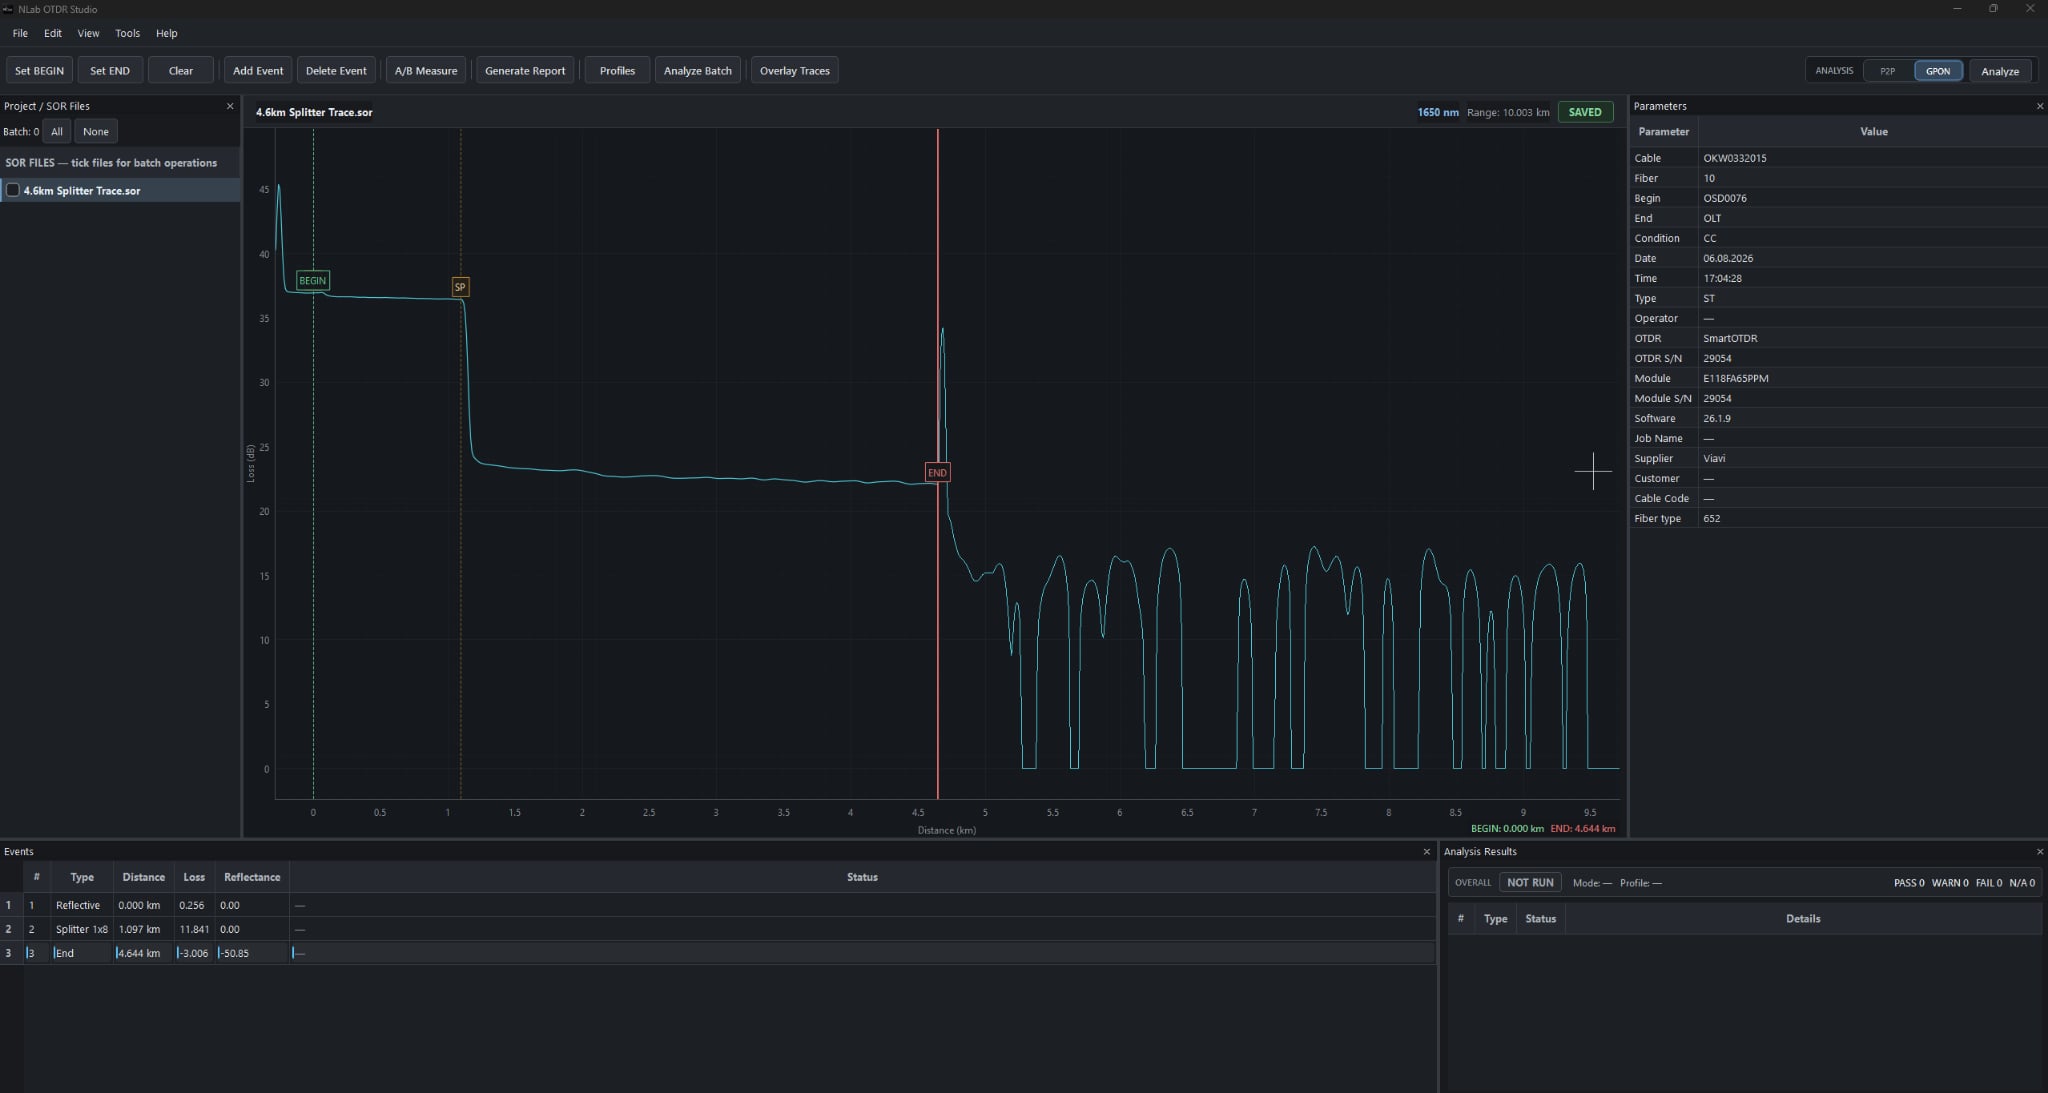Click the Reflectance column header
2048x1093 pixels.
tap(252, 877)
